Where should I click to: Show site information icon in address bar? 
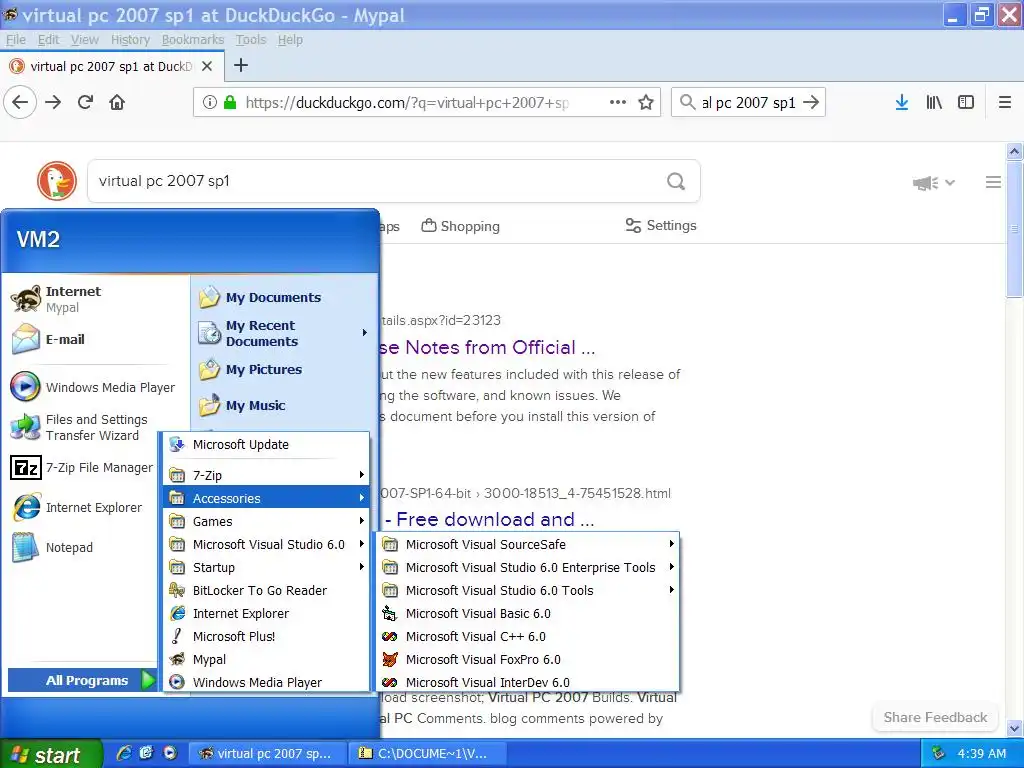(210, 102)
